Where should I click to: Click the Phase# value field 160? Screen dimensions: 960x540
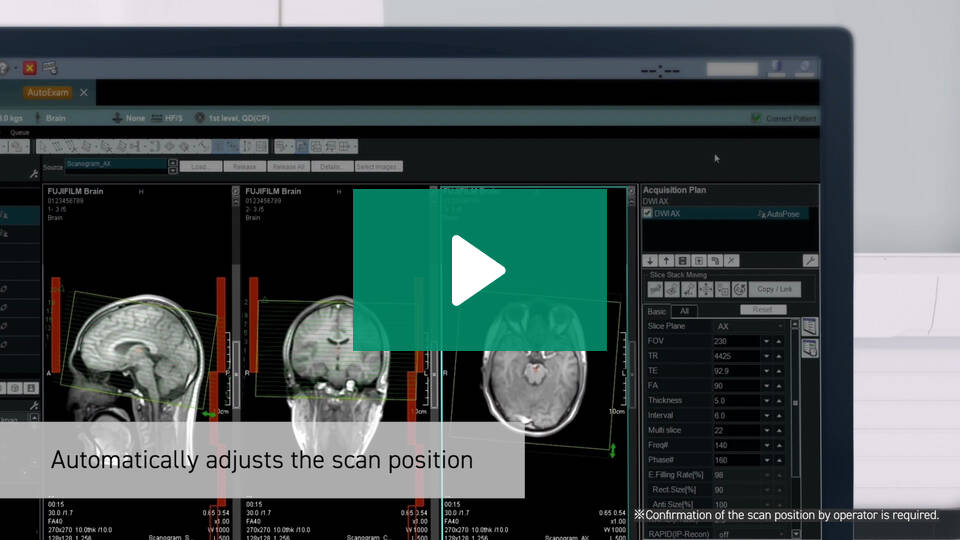(736, 460)
